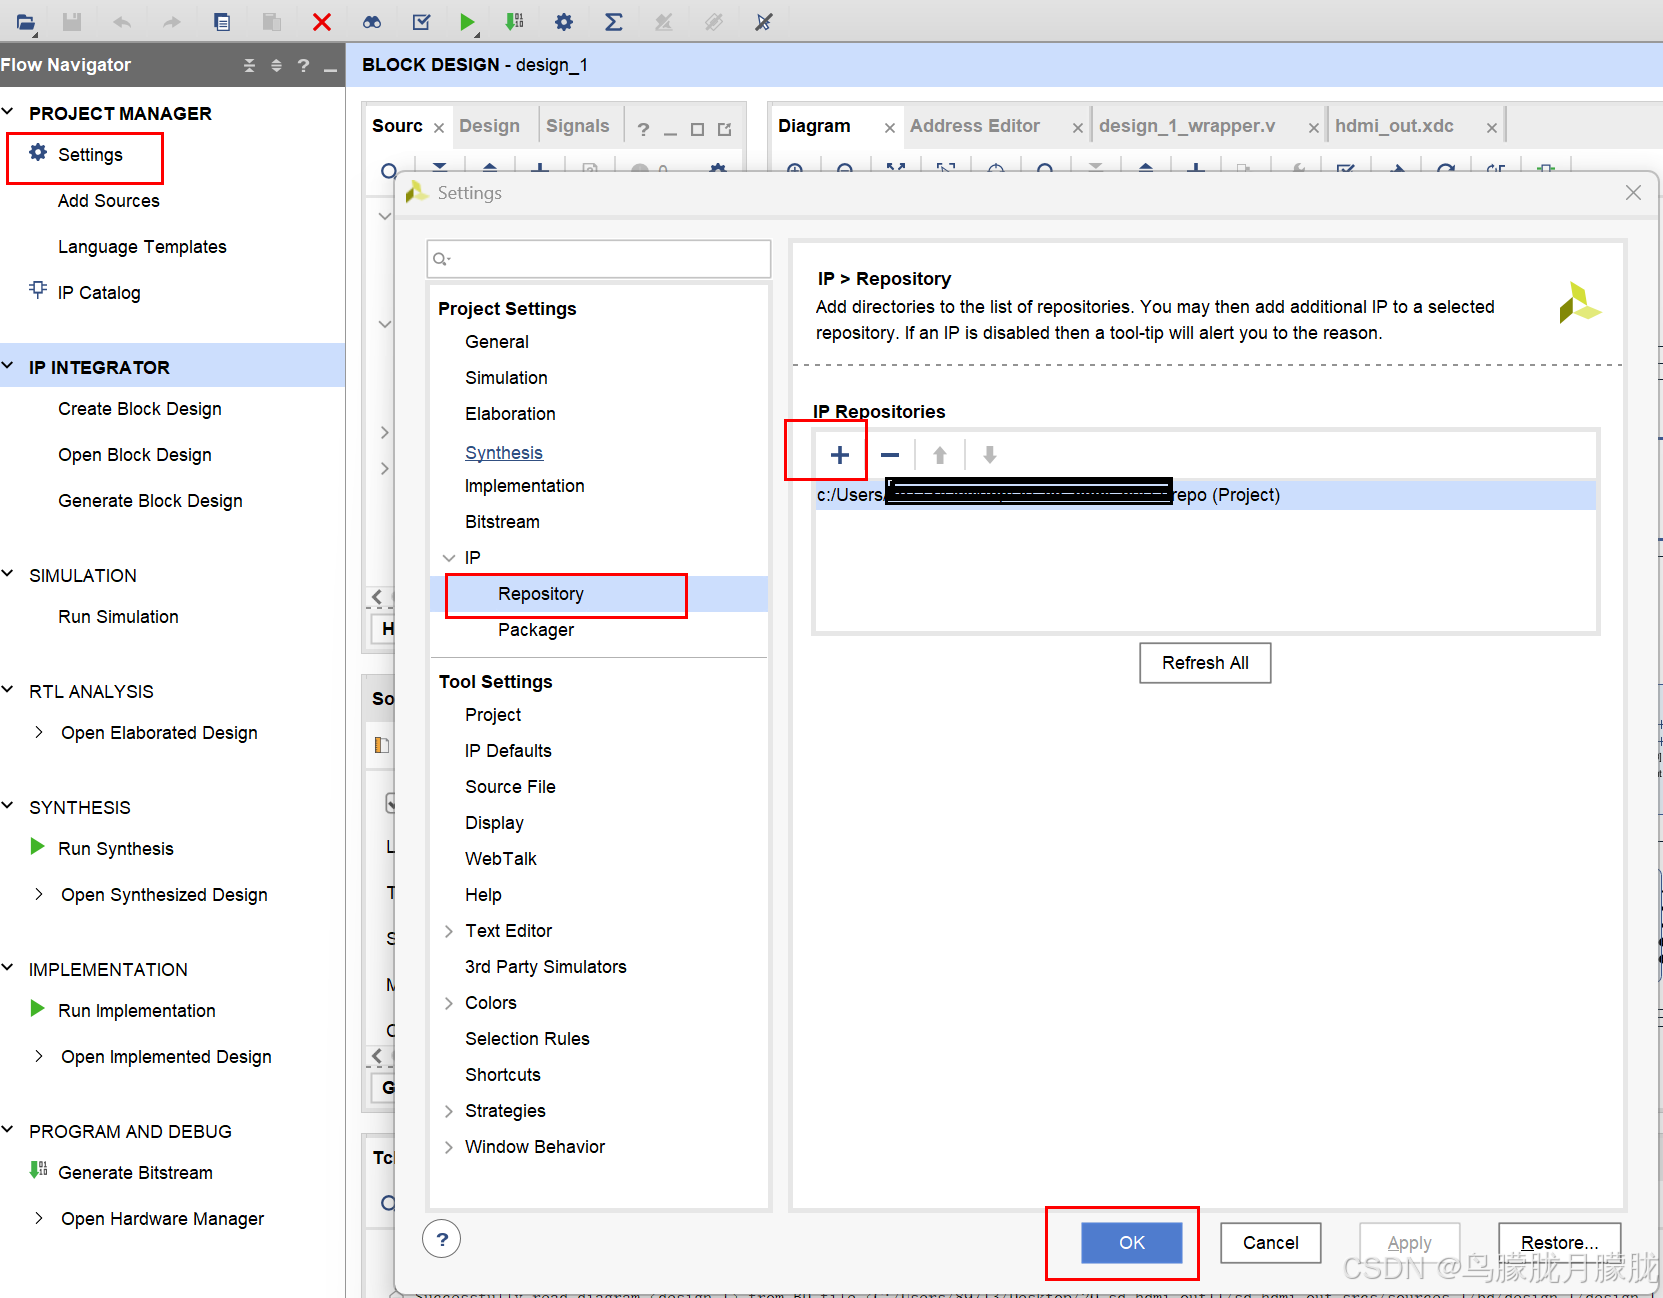Click the Paste toolbar icon

pyautogui.click(x=271, y=22)
